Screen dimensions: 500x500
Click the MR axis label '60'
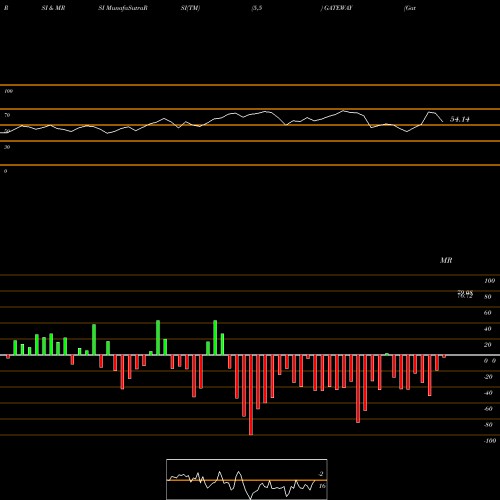(x=488, y=313)
